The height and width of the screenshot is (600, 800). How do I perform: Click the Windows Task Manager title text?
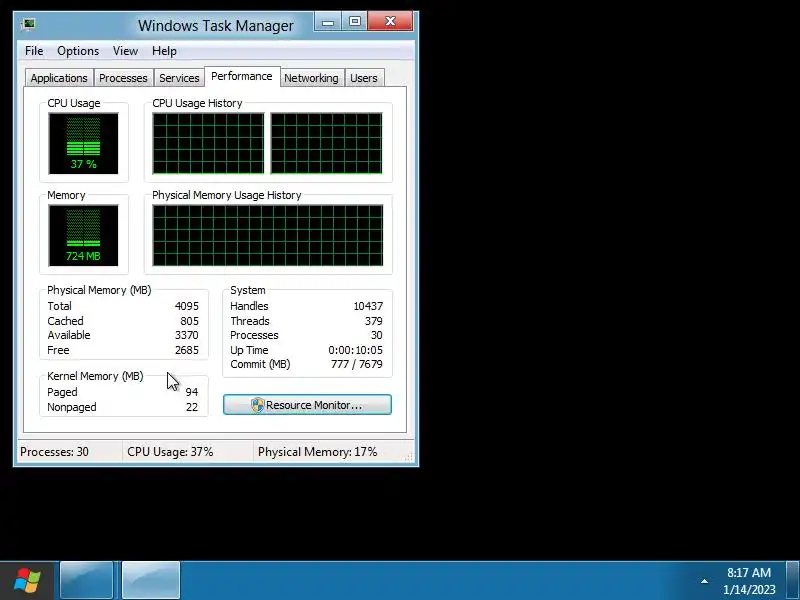pos(216,26)
